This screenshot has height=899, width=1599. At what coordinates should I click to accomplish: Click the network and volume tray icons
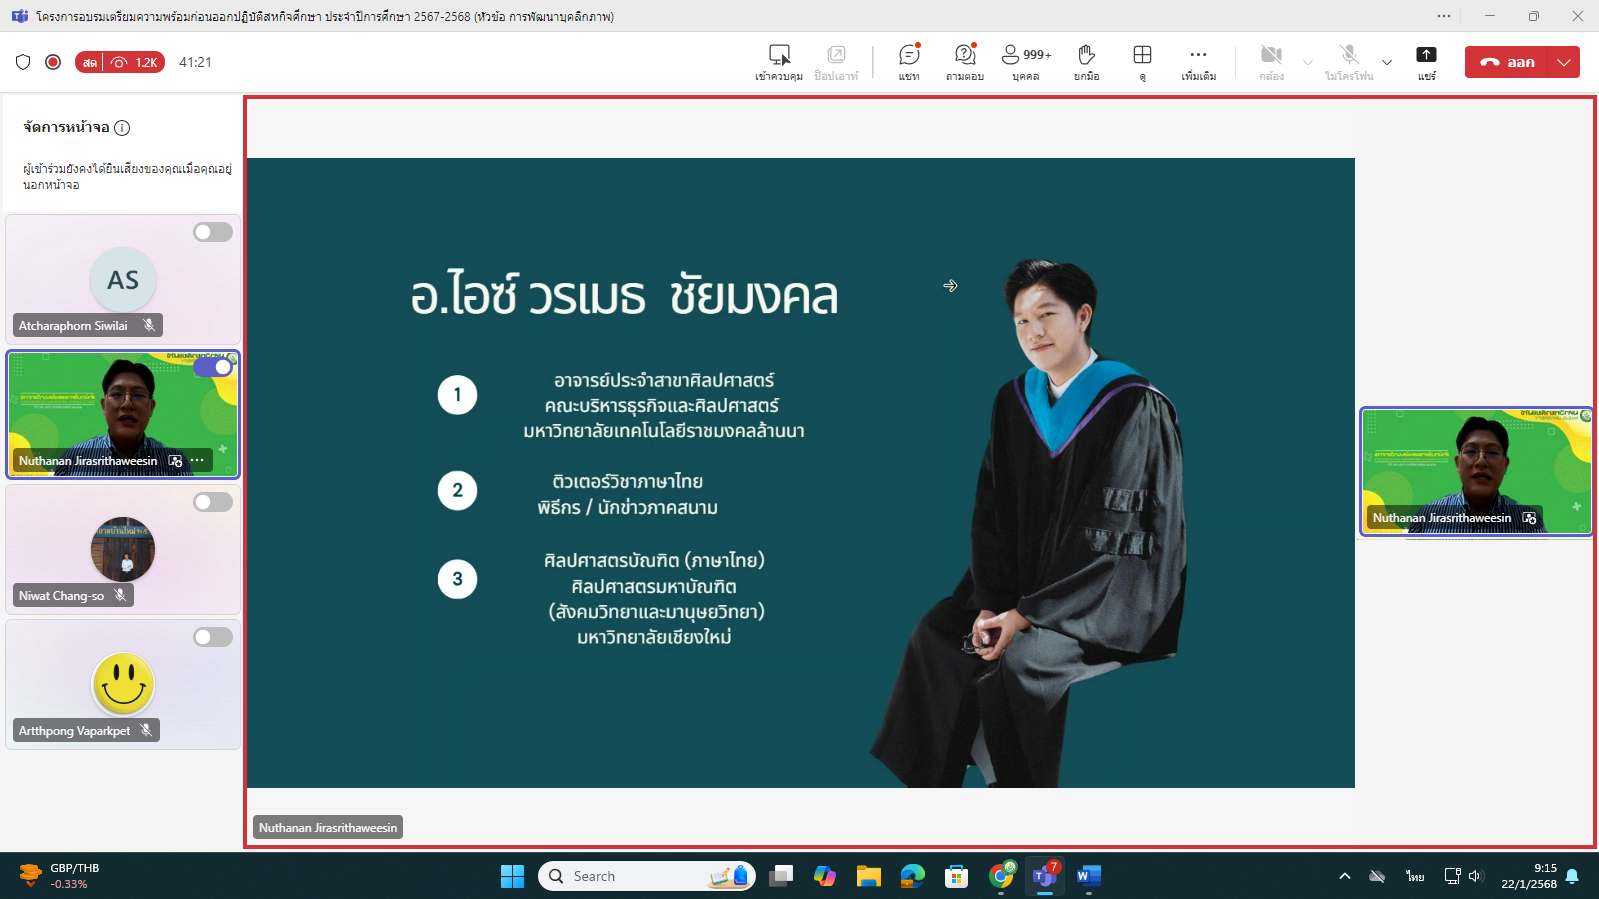[1464, 876]
